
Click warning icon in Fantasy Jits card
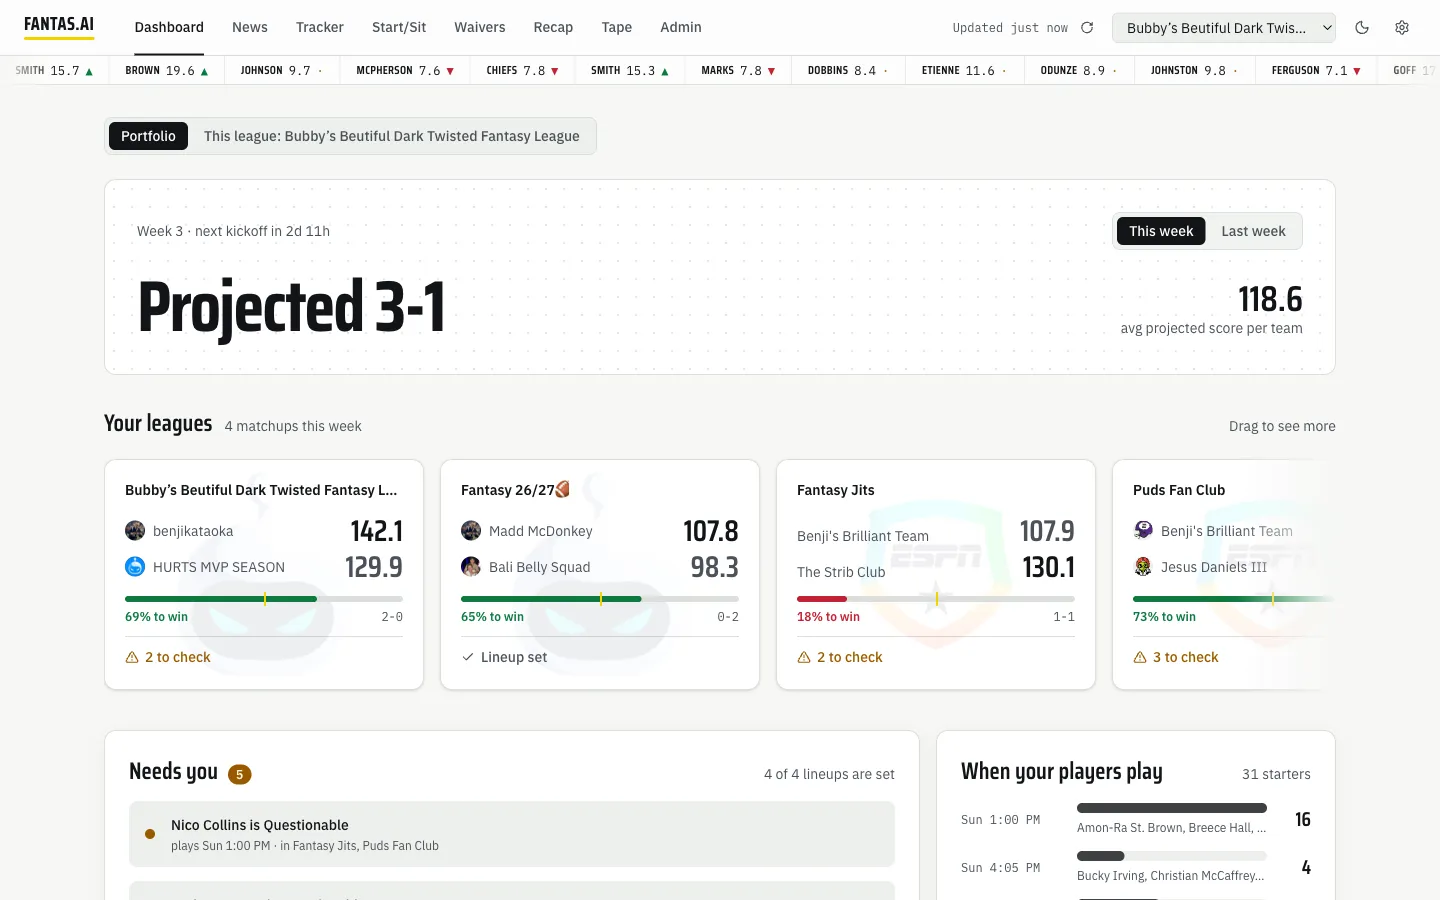[x=804, y=657]
